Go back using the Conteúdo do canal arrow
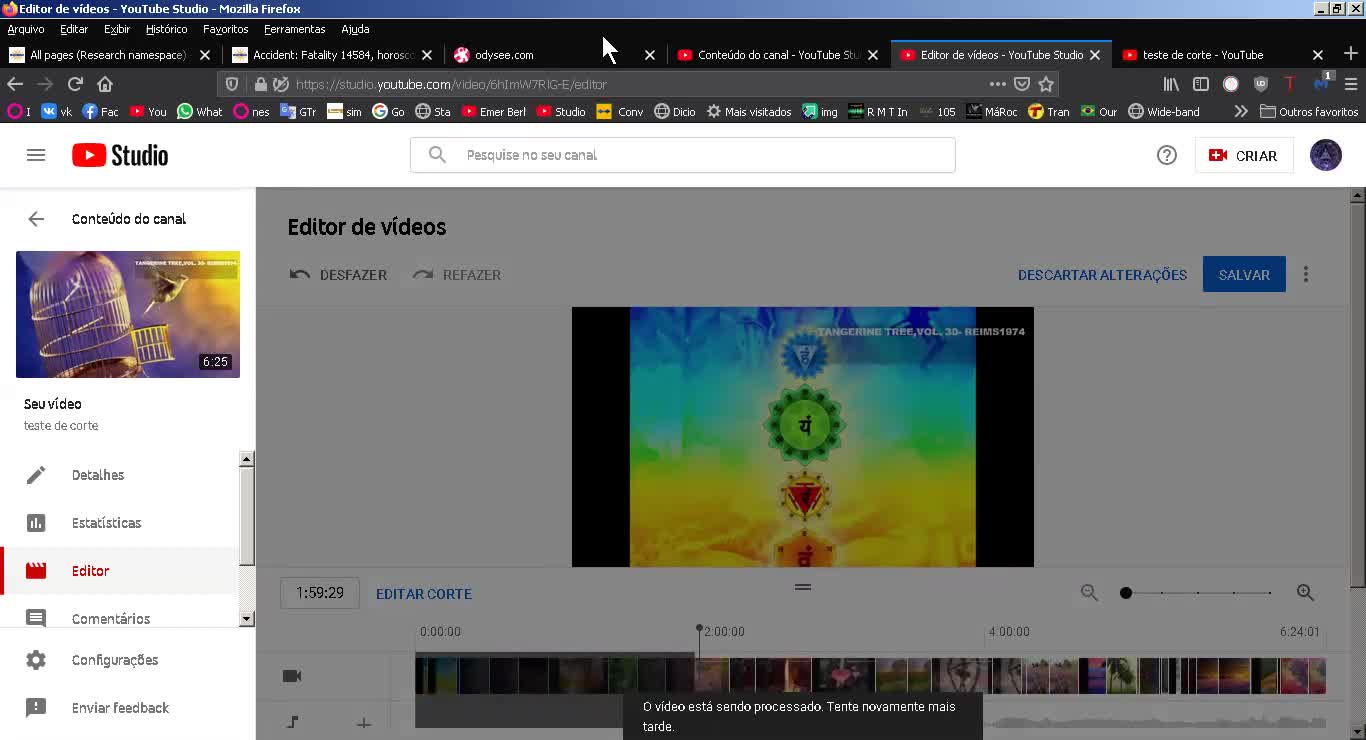 [x=36, y=219]
